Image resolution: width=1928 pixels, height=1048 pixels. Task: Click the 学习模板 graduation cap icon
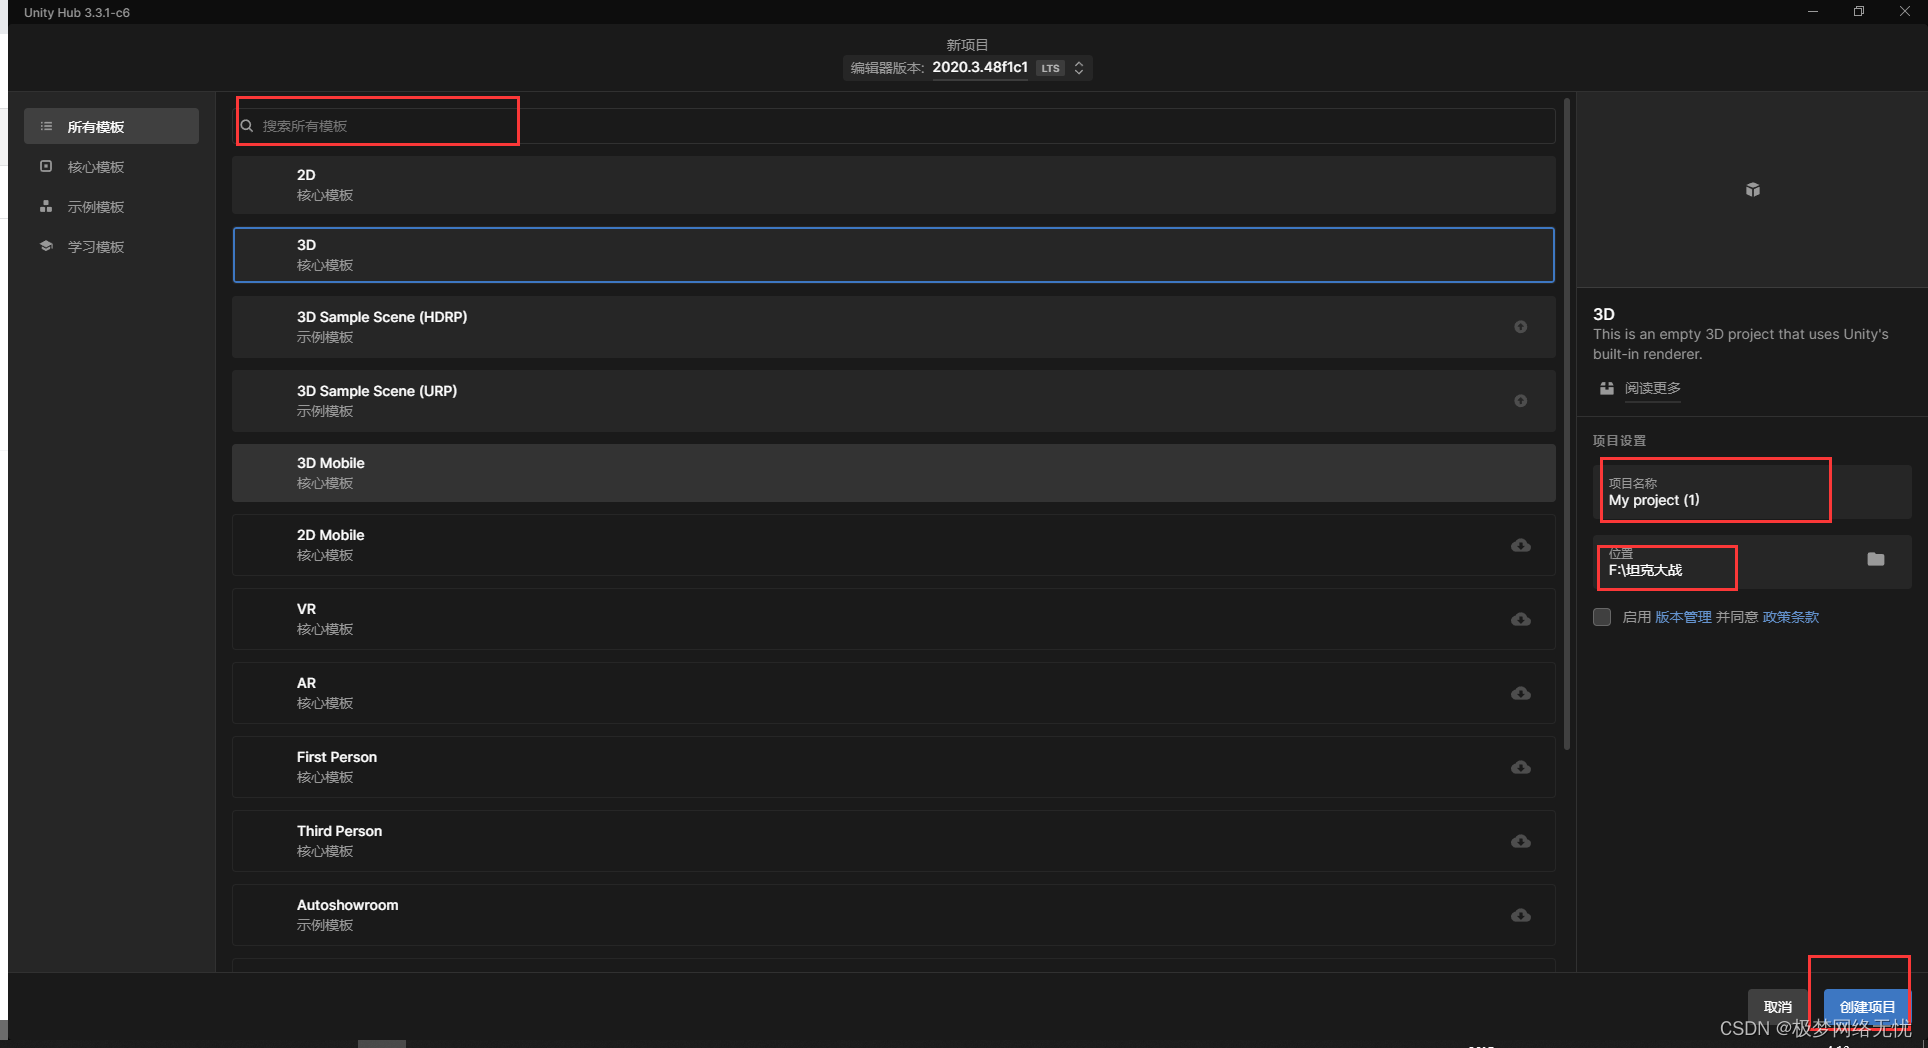[46, 246]
